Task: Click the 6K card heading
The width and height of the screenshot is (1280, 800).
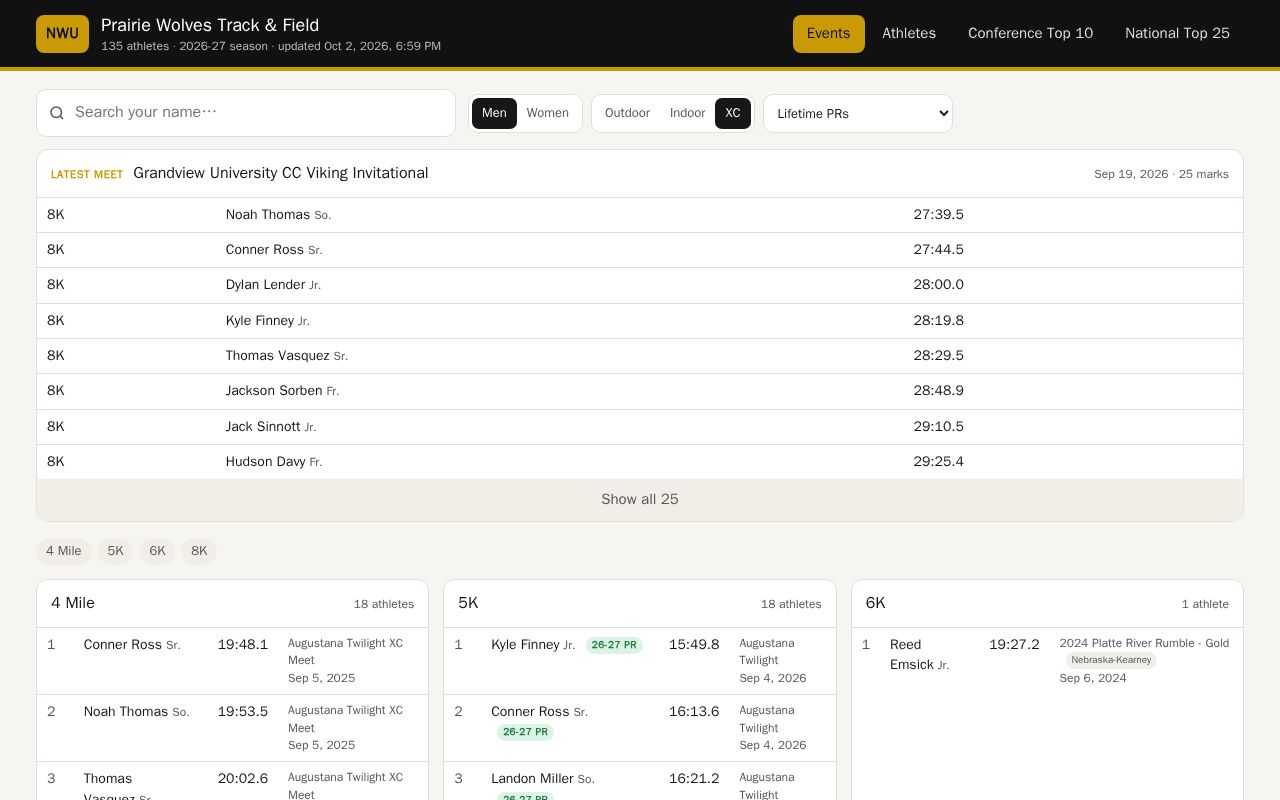Action: (876, 603)
